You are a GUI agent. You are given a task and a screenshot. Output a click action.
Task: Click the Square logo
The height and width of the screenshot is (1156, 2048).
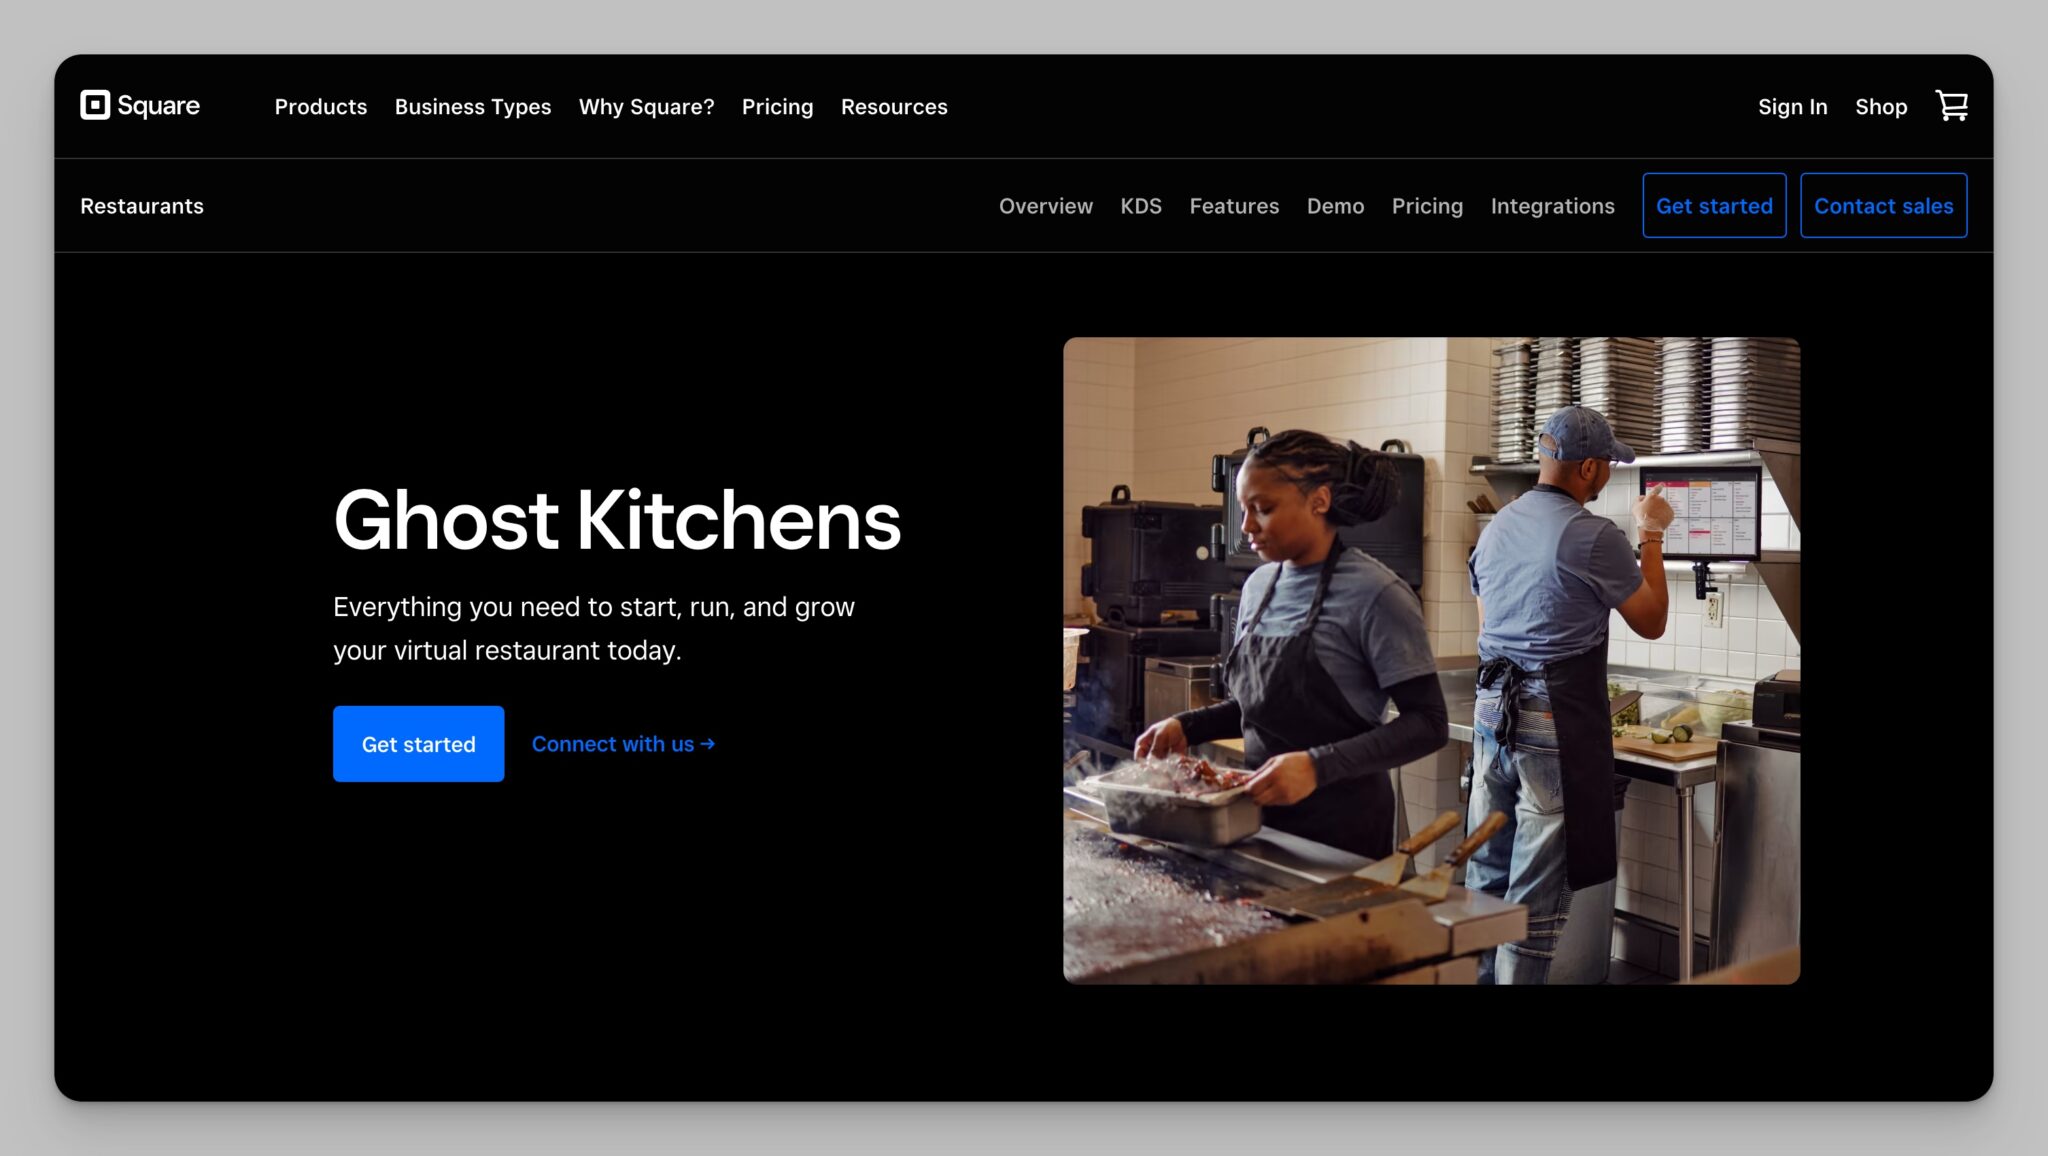140,105
